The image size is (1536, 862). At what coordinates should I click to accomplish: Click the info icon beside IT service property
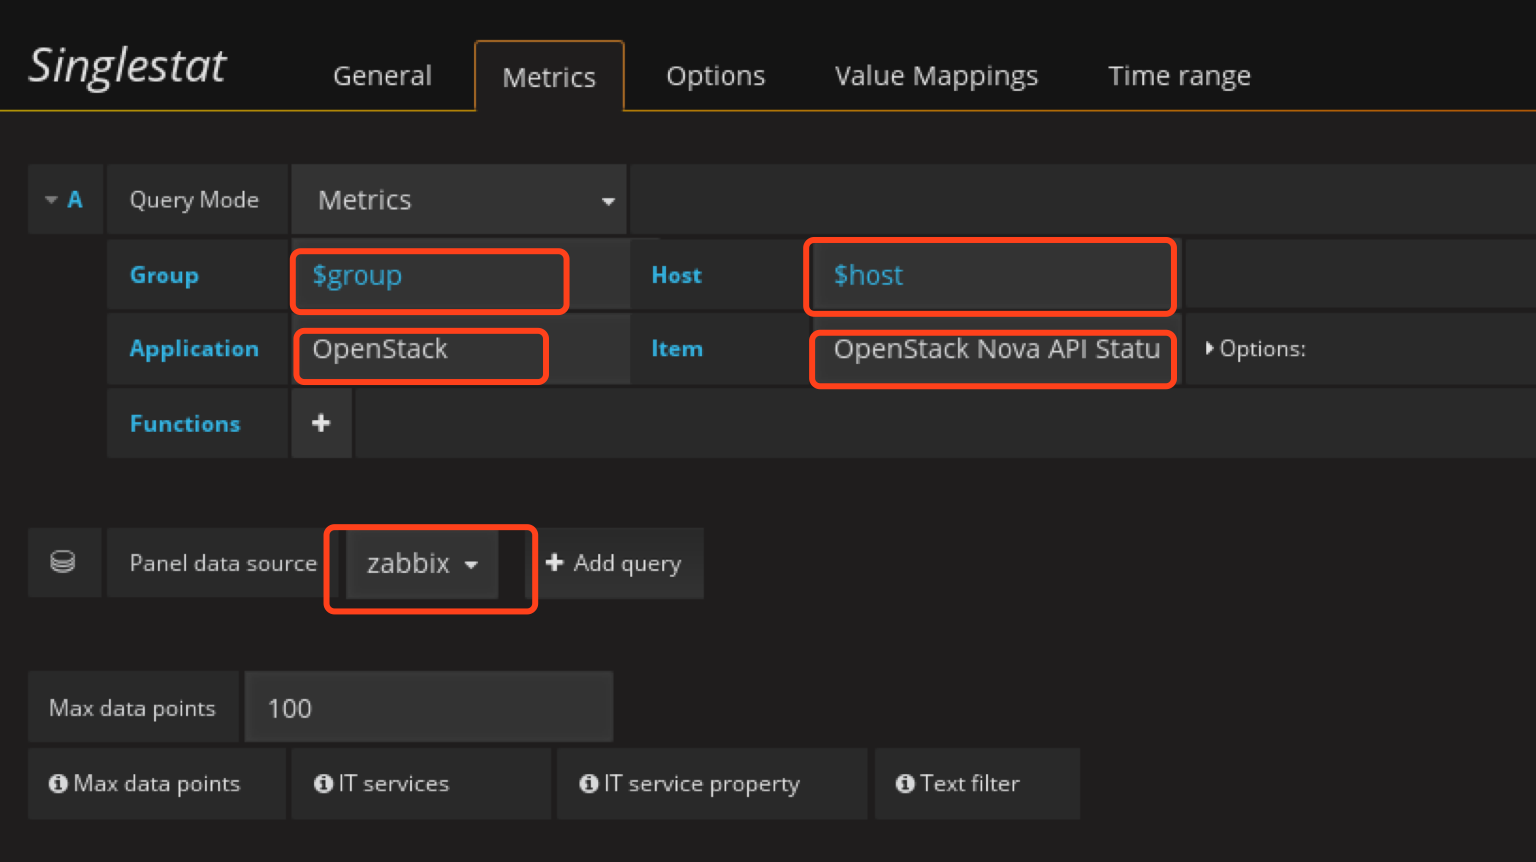pos(589,784)
